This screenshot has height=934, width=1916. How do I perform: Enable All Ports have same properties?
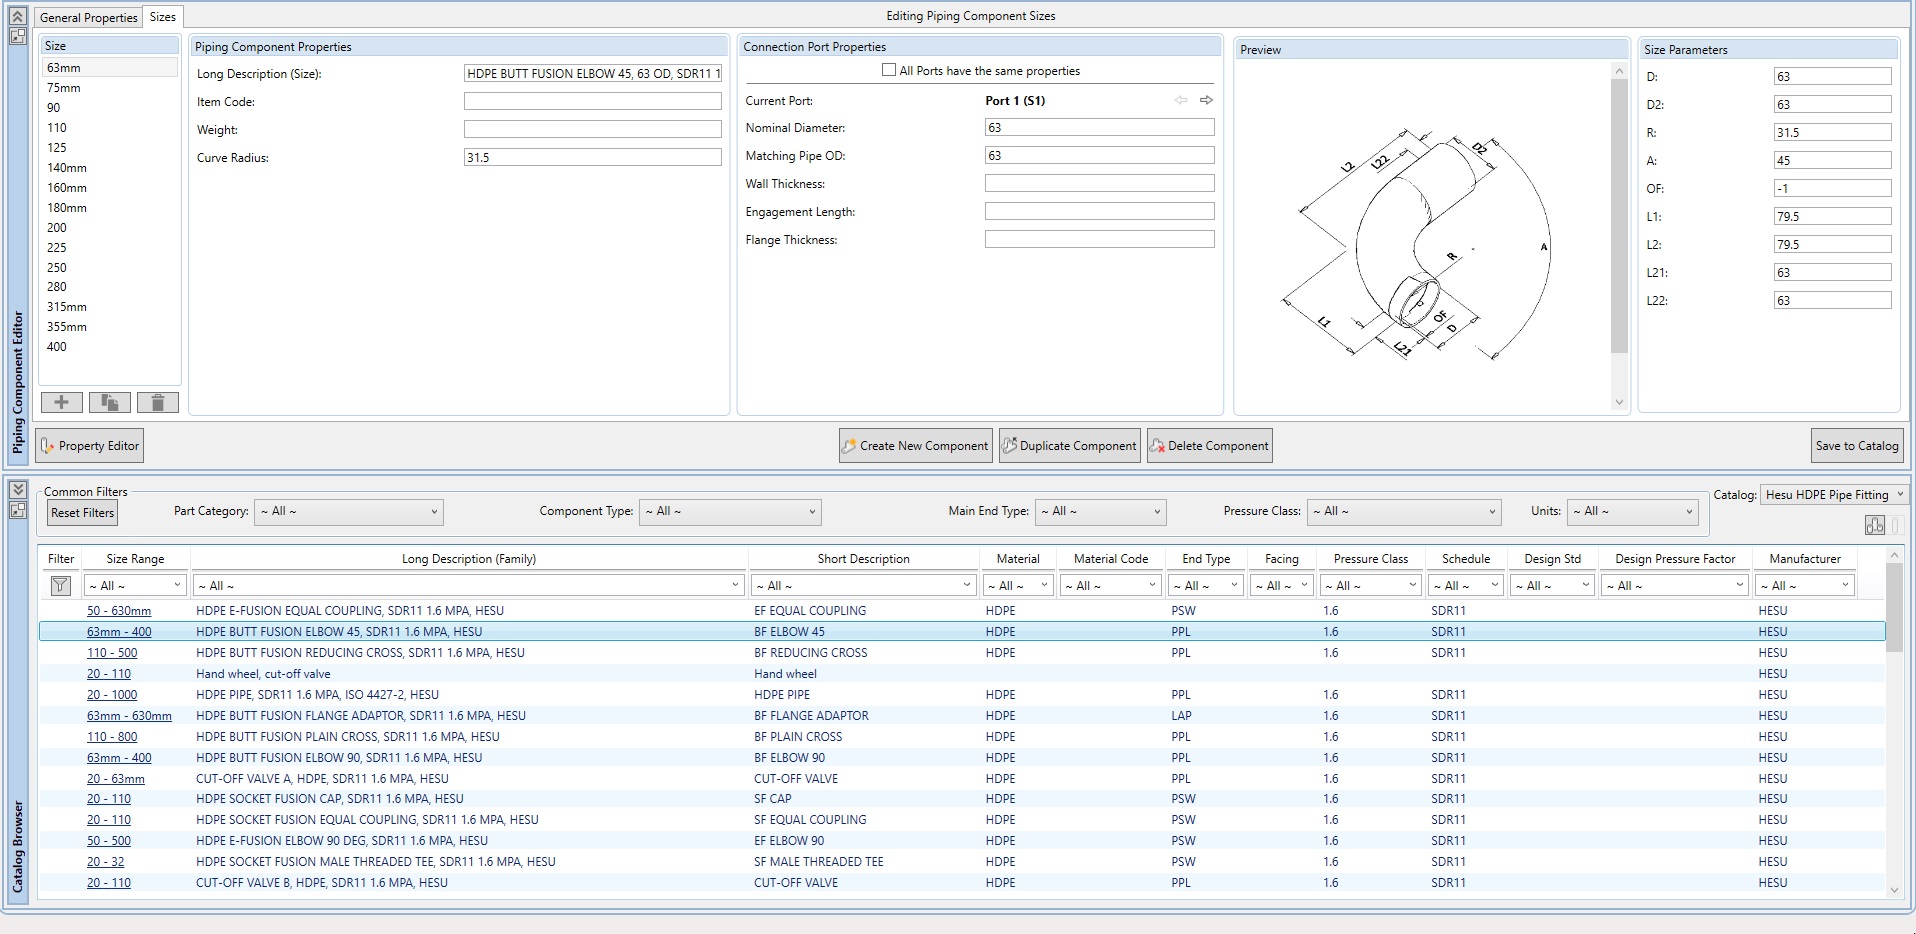pyautogui.click(x=889, y=70)
